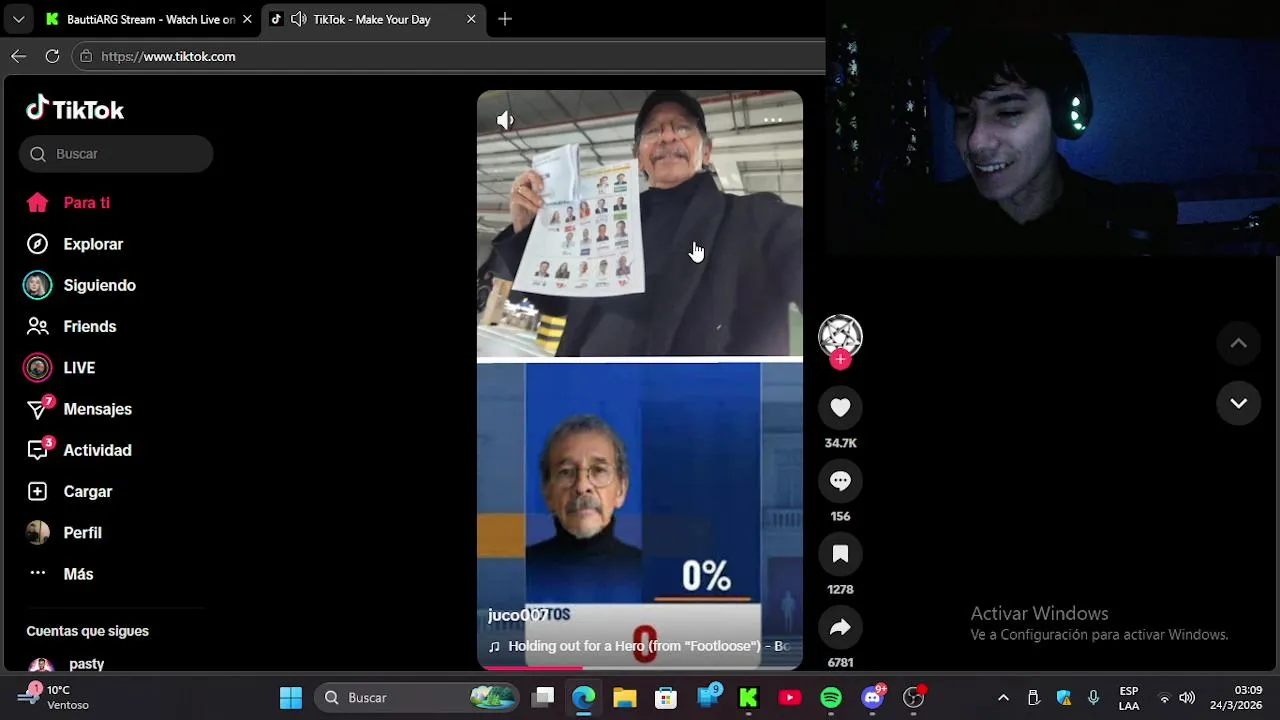Screen dimensions: 1280x720
Task: Open File Explorer from taskbar
Action: 625,697
